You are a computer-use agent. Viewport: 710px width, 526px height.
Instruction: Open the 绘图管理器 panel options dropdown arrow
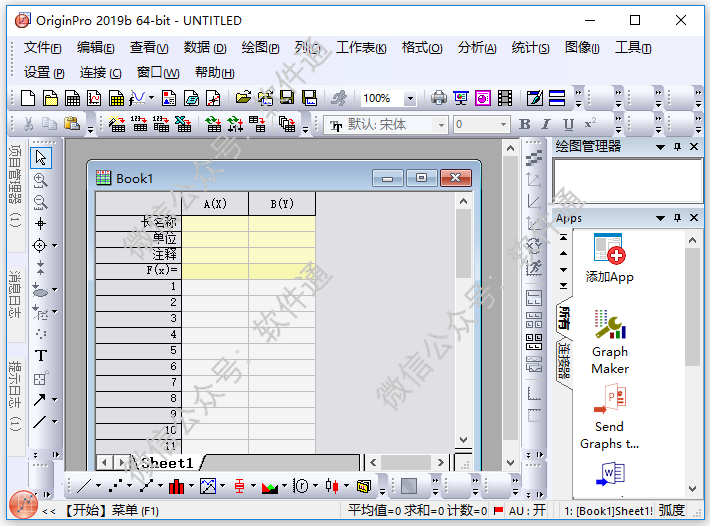click(661, 147)
